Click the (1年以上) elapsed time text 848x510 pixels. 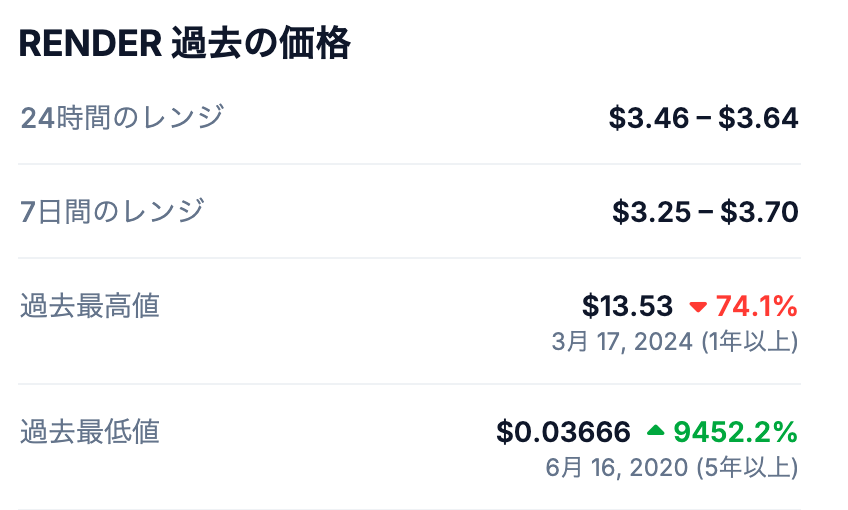tap(750, 341)
